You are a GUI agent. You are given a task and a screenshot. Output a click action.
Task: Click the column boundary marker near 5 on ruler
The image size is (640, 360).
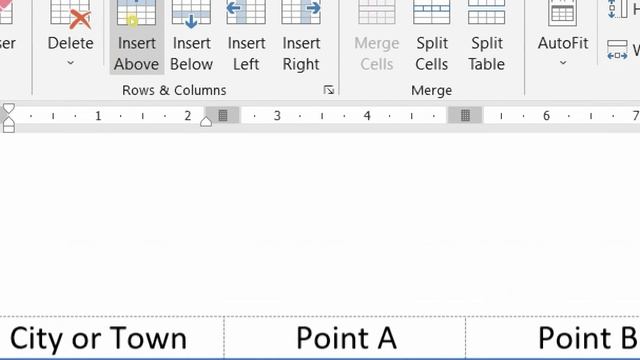[x=465, y=116]
